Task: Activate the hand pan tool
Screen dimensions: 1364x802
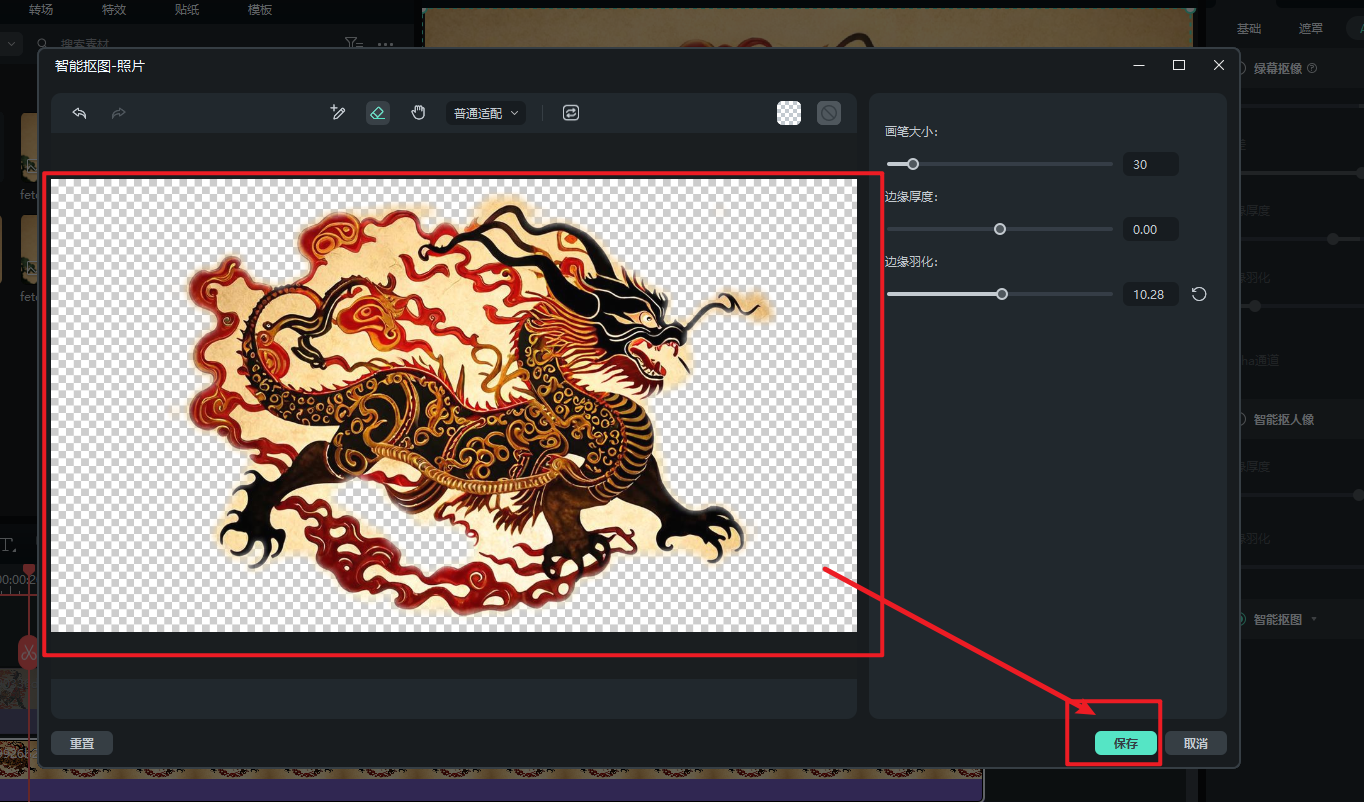Action: click(418, 113)
